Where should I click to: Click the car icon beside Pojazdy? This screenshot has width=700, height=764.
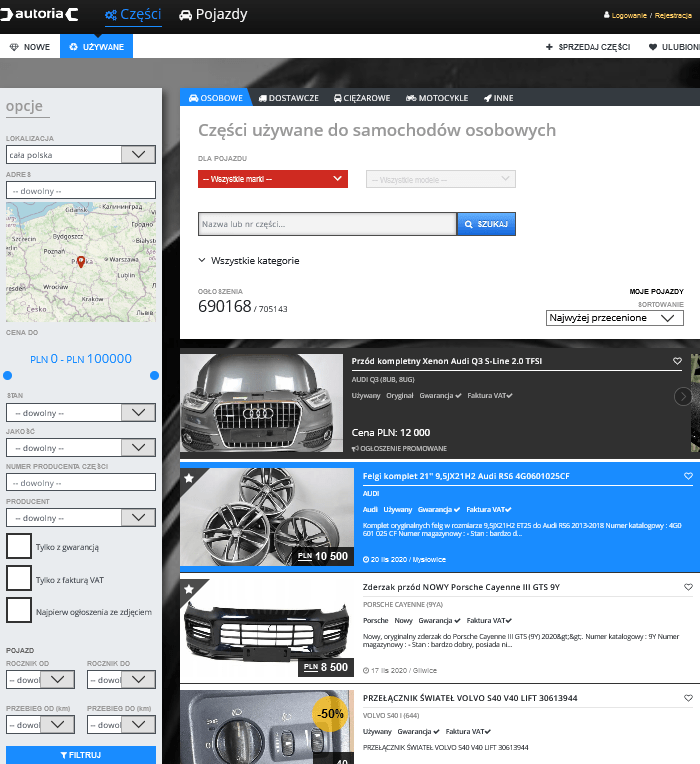pos(186,15)
